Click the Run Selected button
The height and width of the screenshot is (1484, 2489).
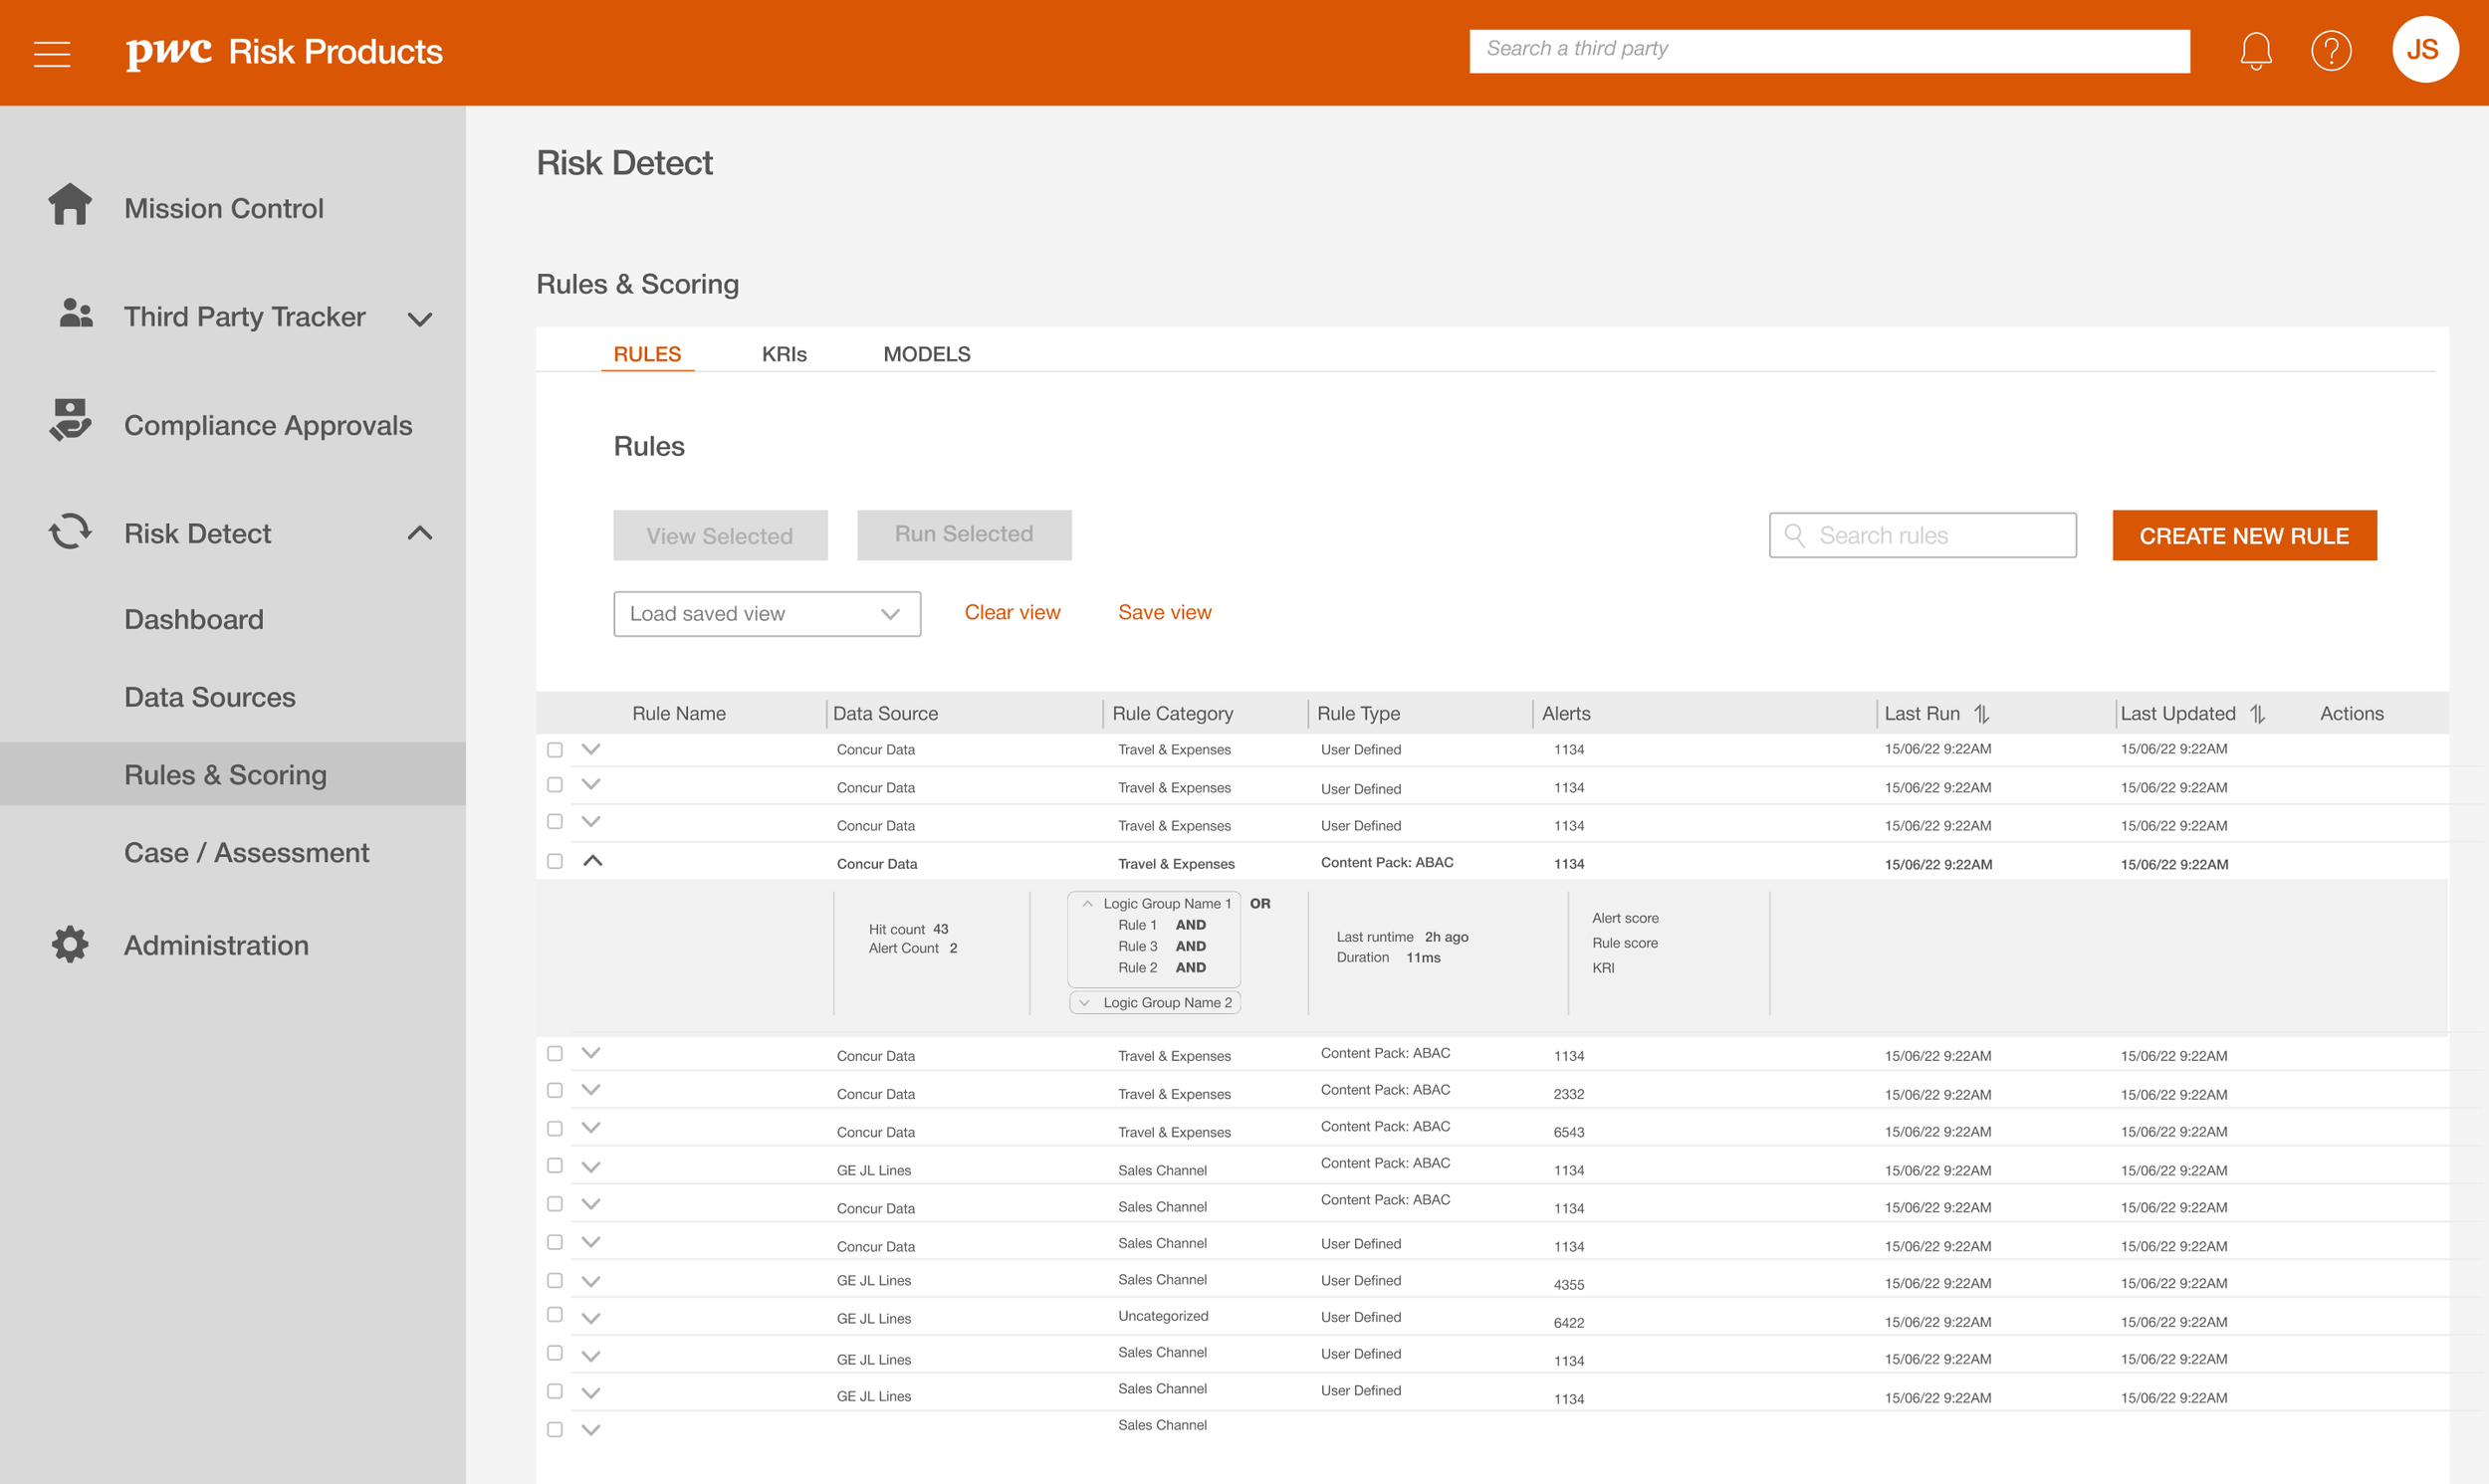(x=964, y=535)
